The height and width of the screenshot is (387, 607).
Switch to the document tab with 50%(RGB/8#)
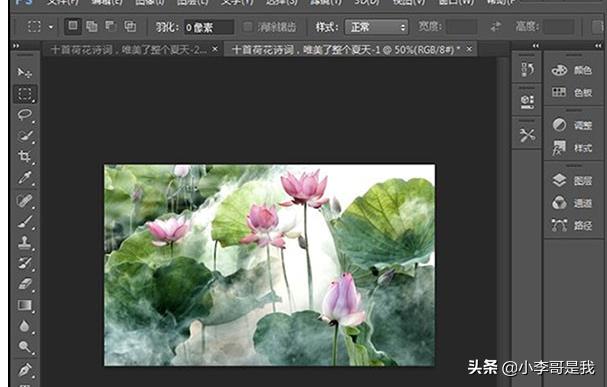pos(346,50)
